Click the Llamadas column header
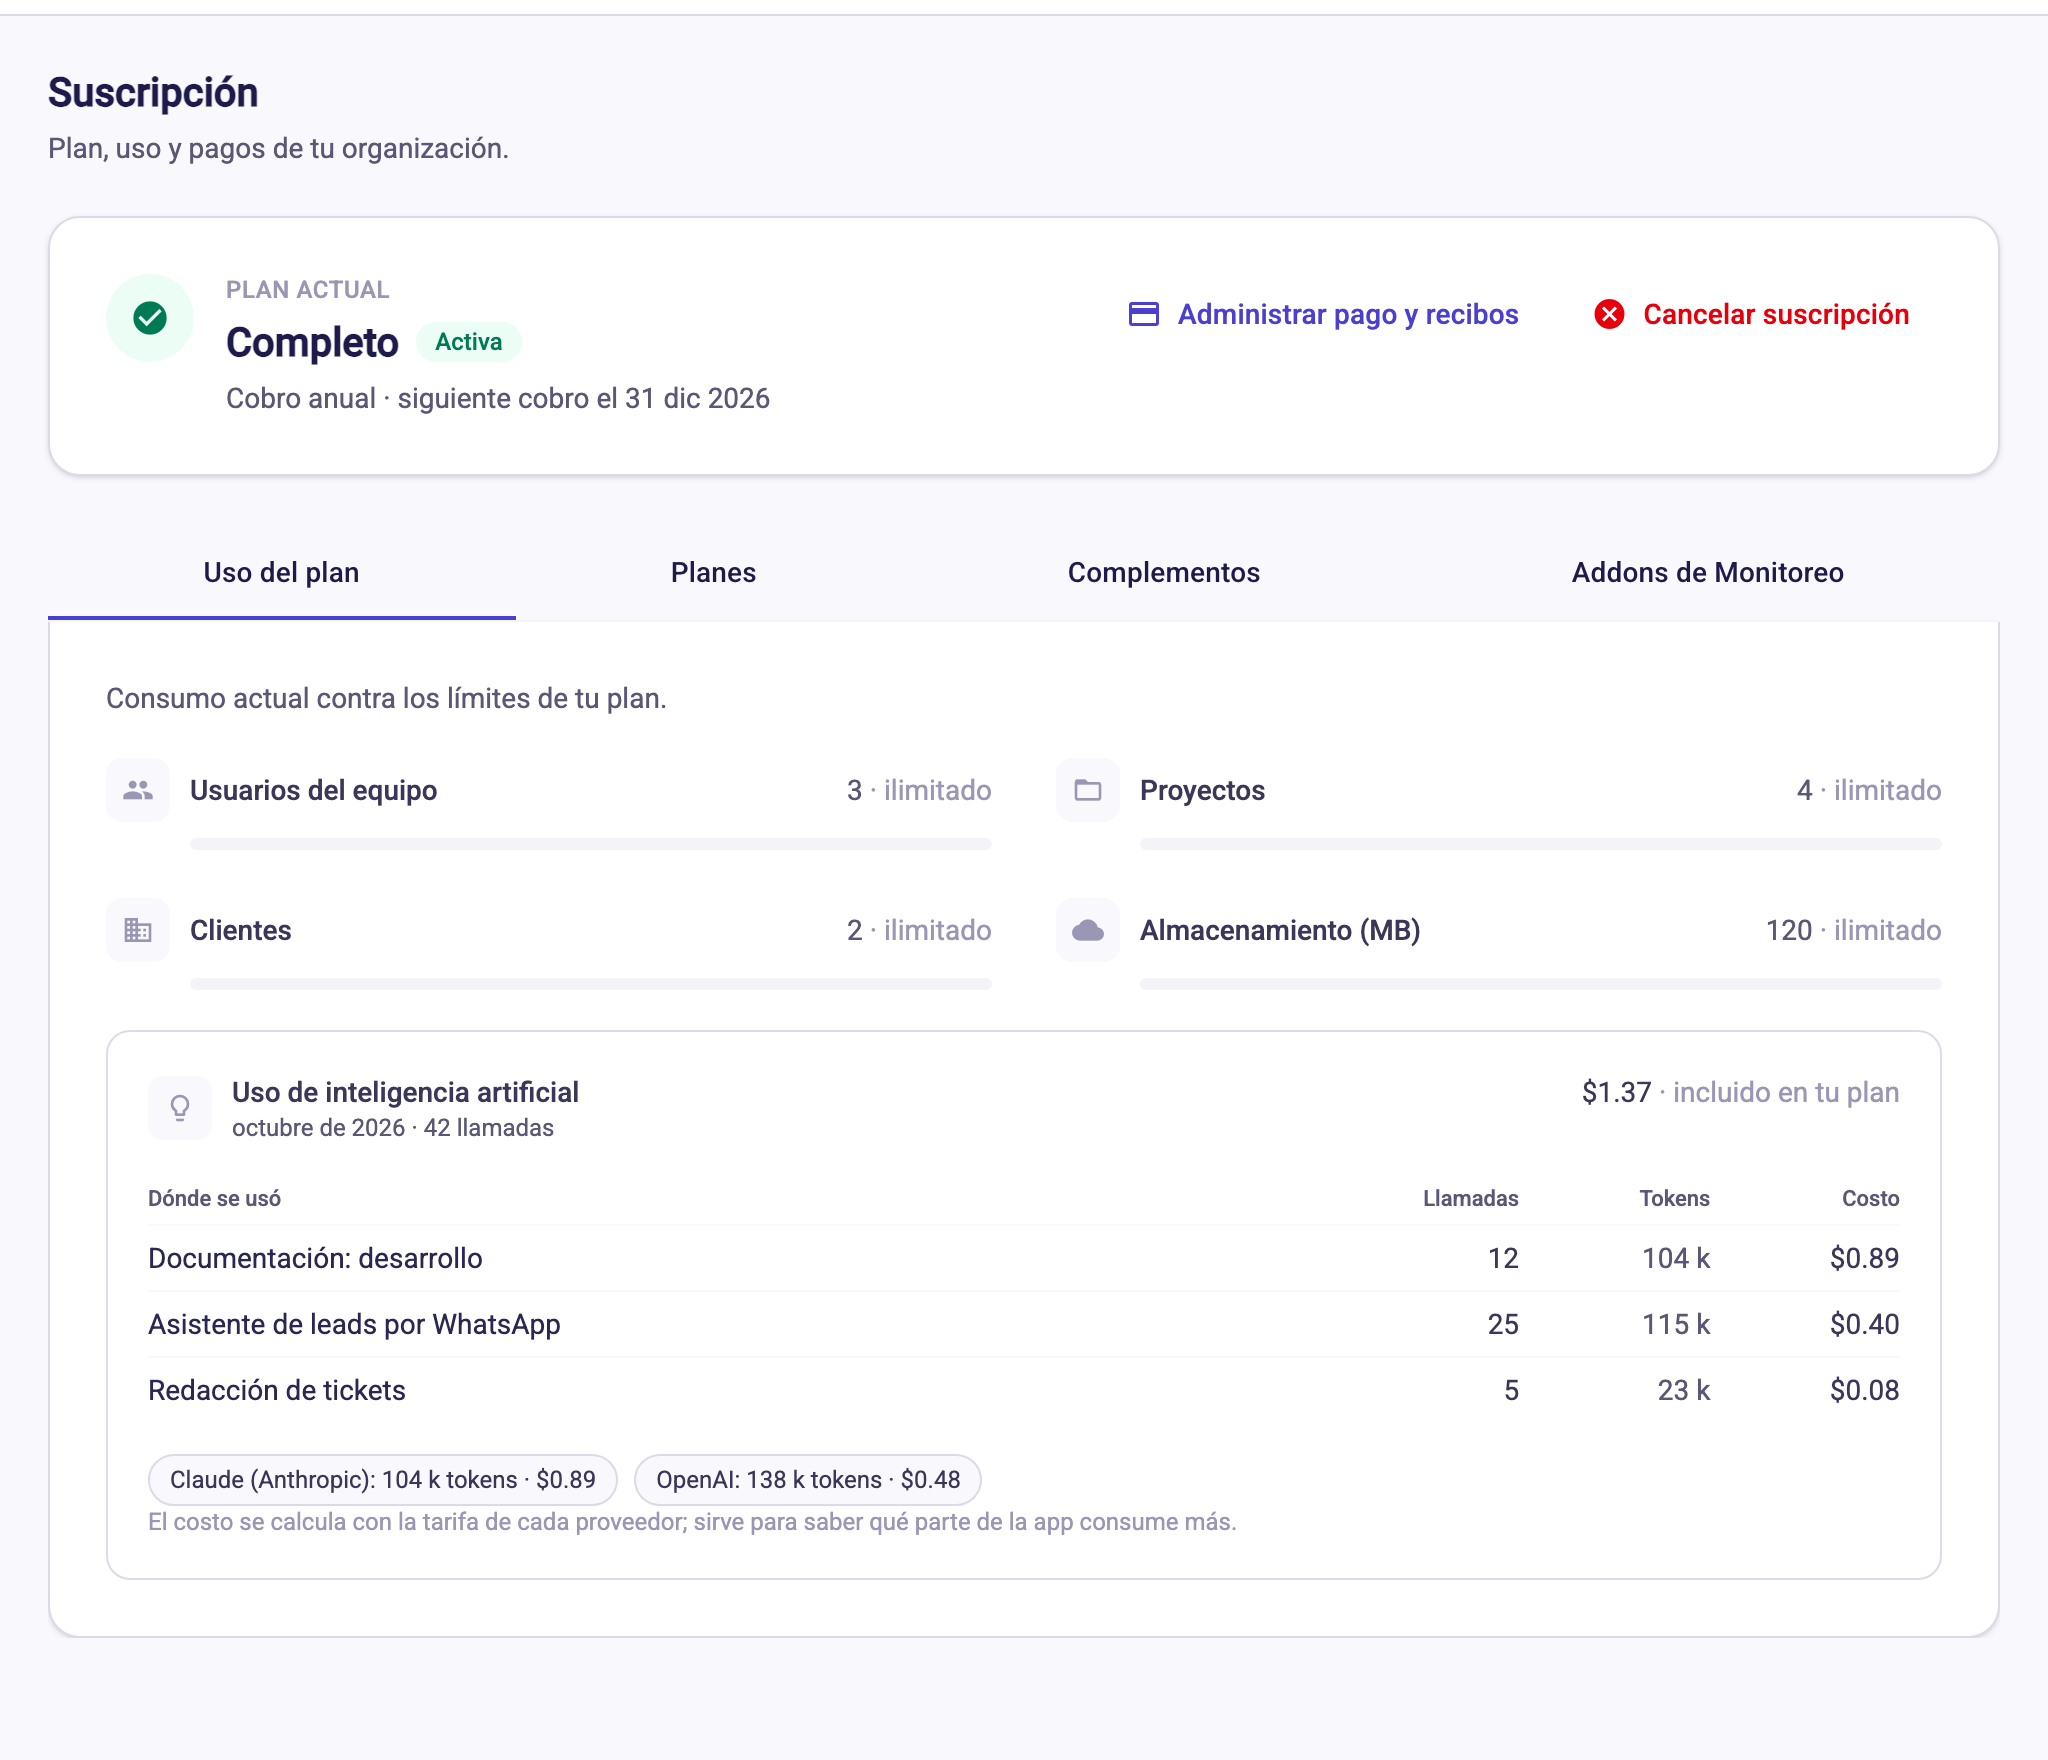The image size is (2048, 1760). 1470,1198
